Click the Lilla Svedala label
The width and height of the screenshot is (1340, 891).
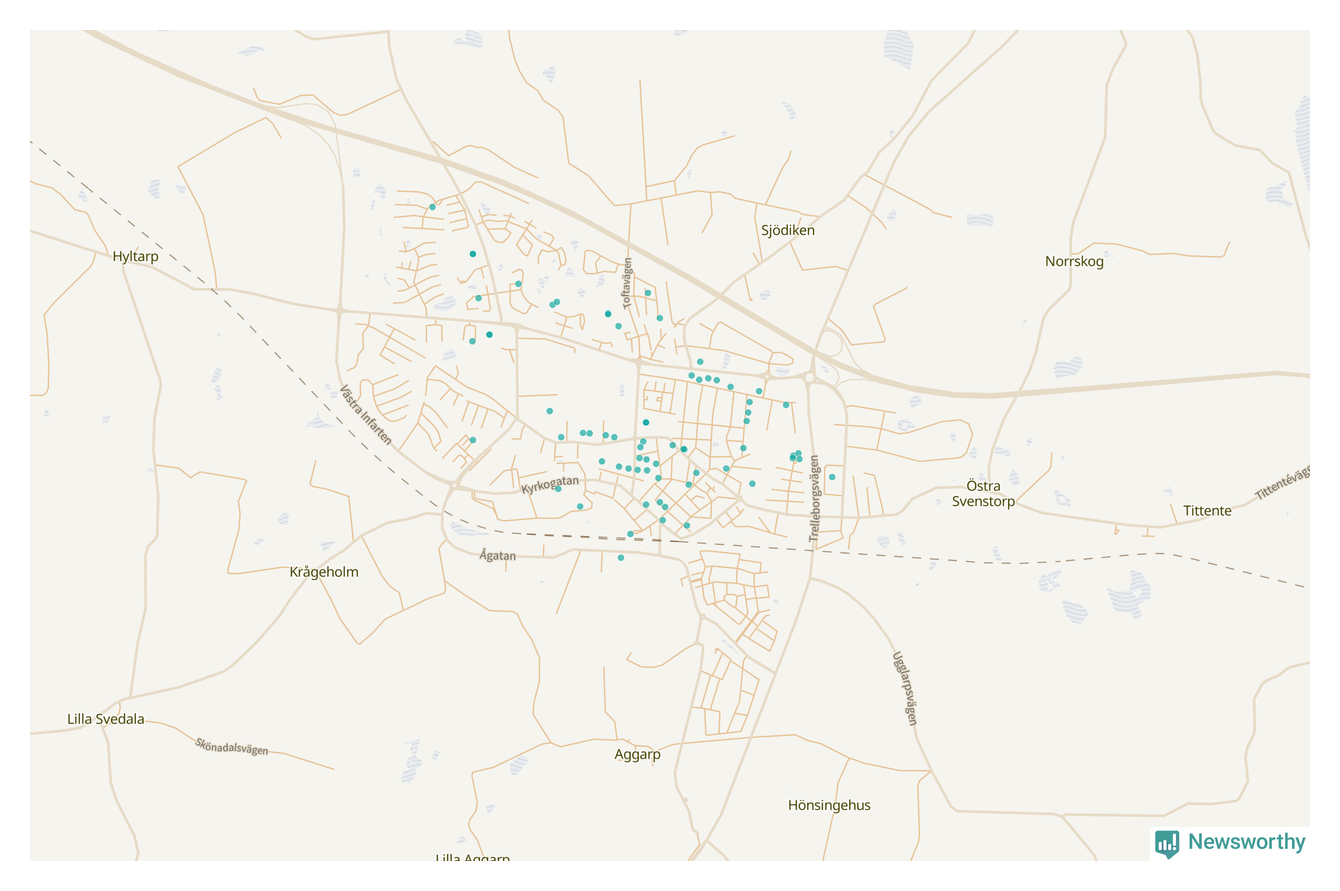click(106, 719)
